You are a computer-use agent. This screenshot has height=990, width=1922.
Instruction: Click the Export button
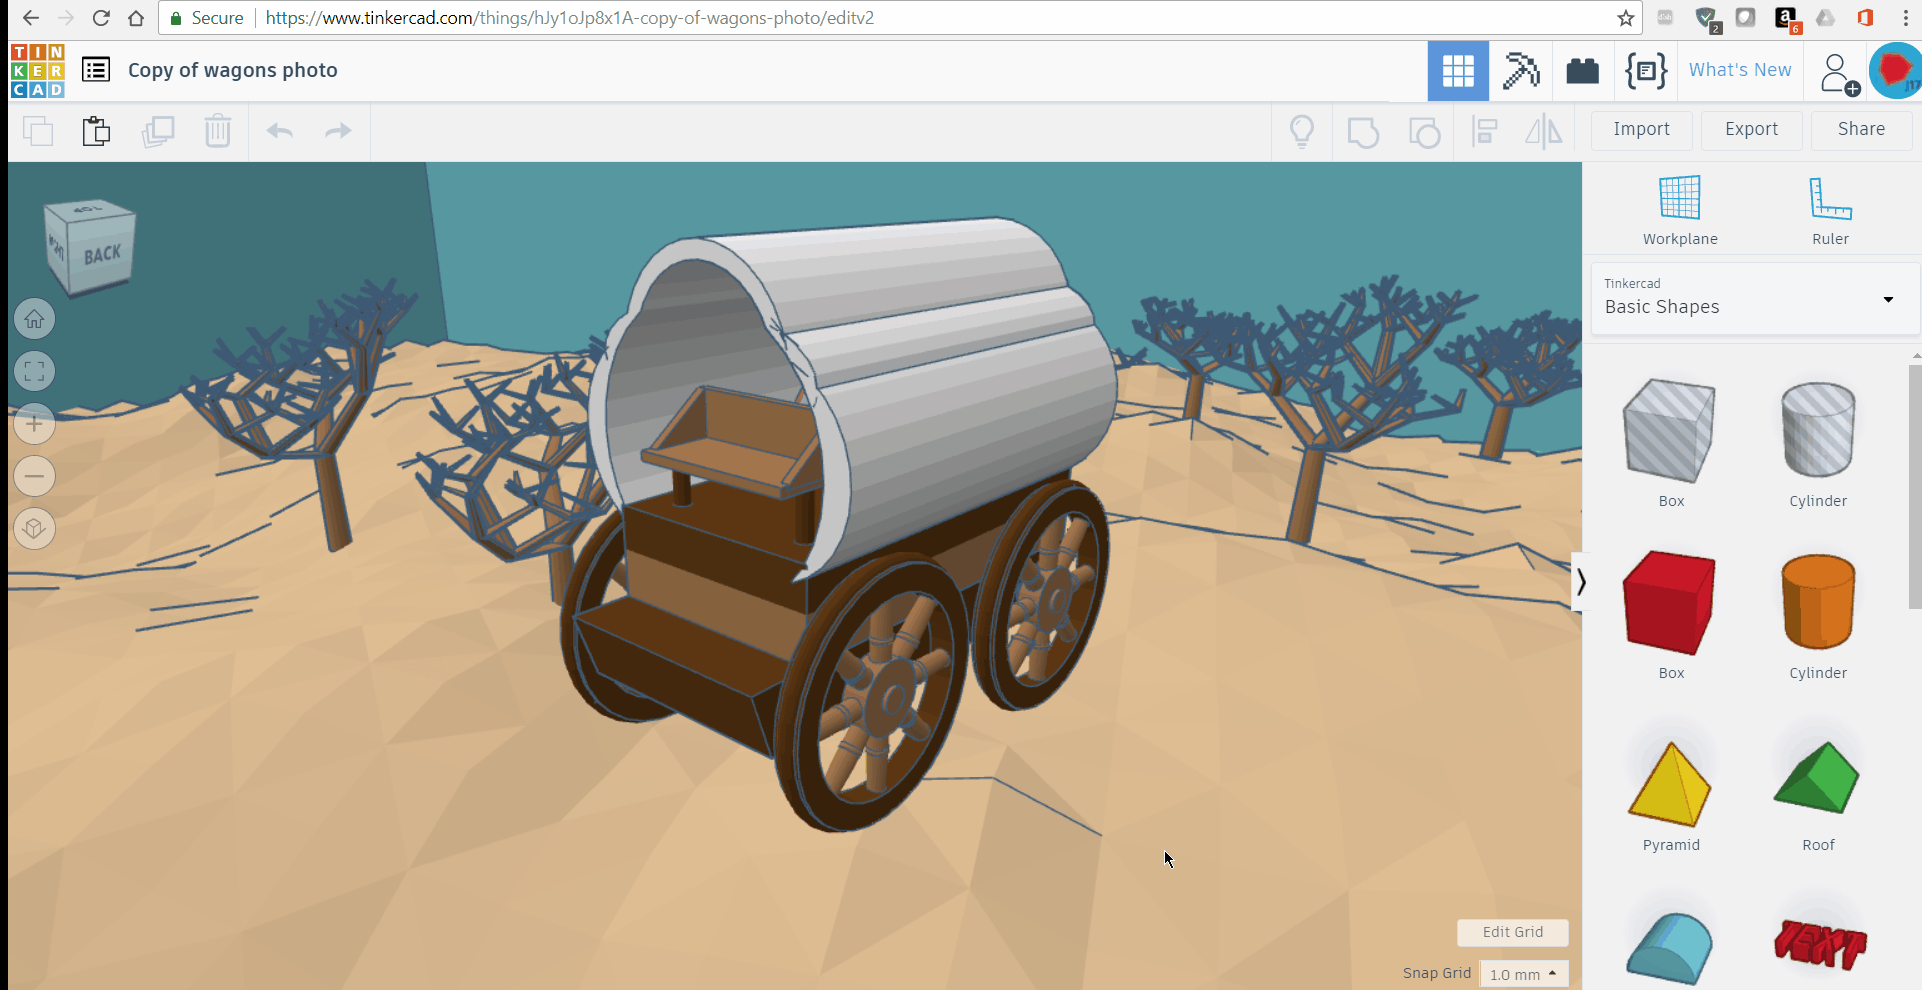(1751, 130)
